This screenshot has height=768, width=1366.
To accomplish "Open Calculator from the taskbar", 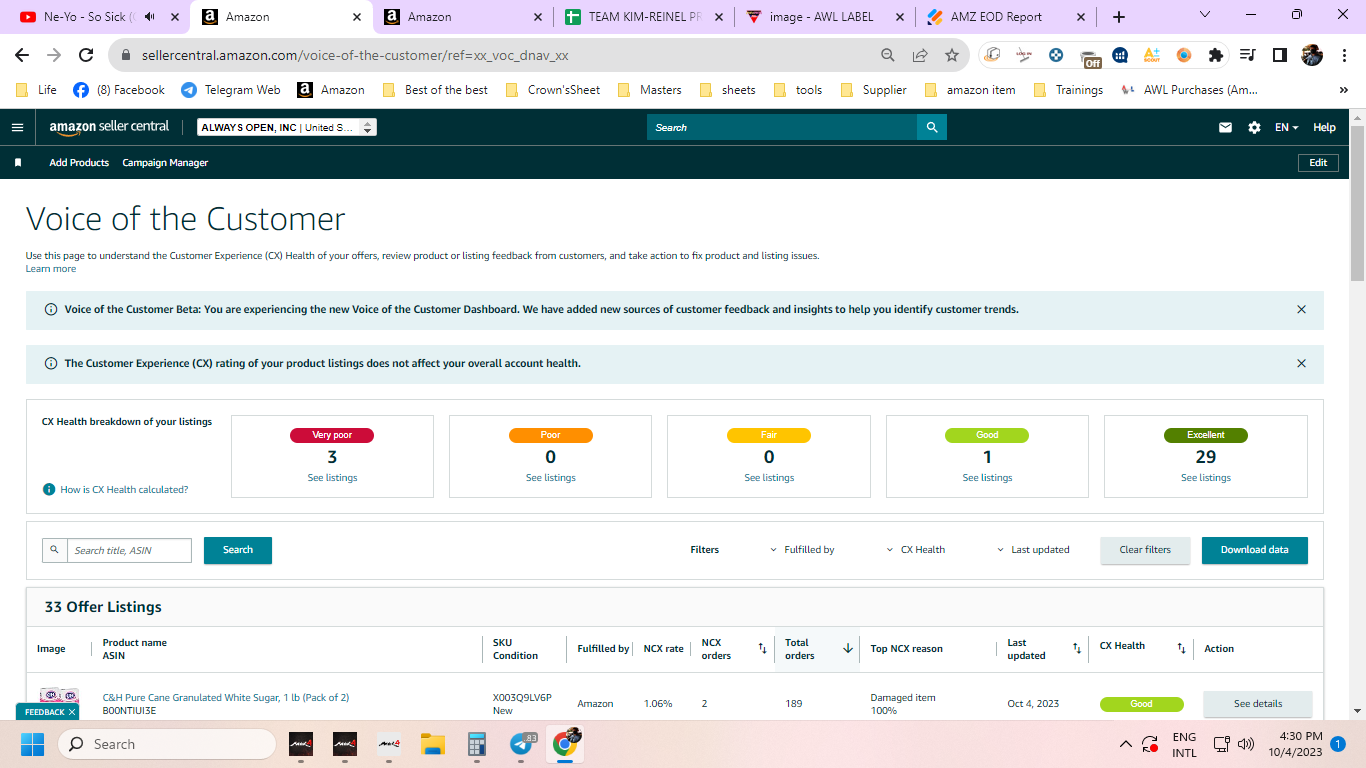I will click(x=477, y=744).
